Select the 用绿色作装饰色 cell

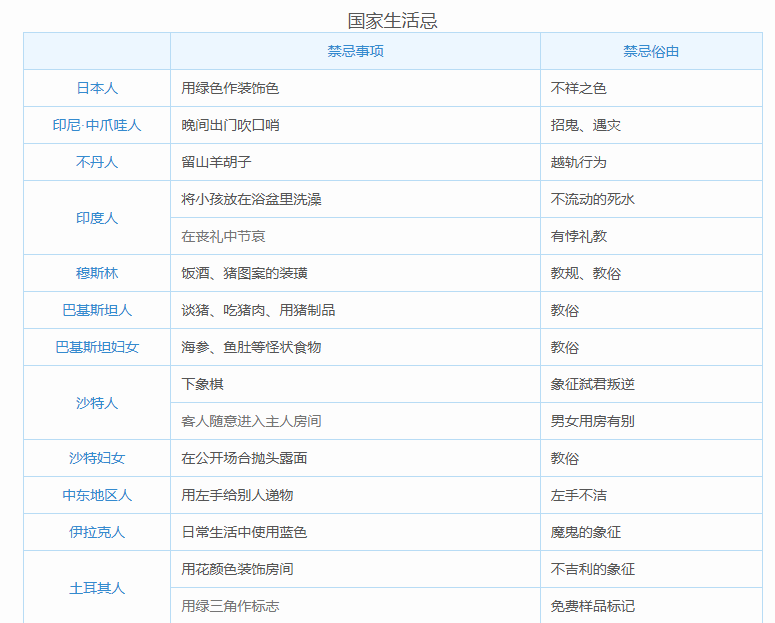click(x=230, y=88)
